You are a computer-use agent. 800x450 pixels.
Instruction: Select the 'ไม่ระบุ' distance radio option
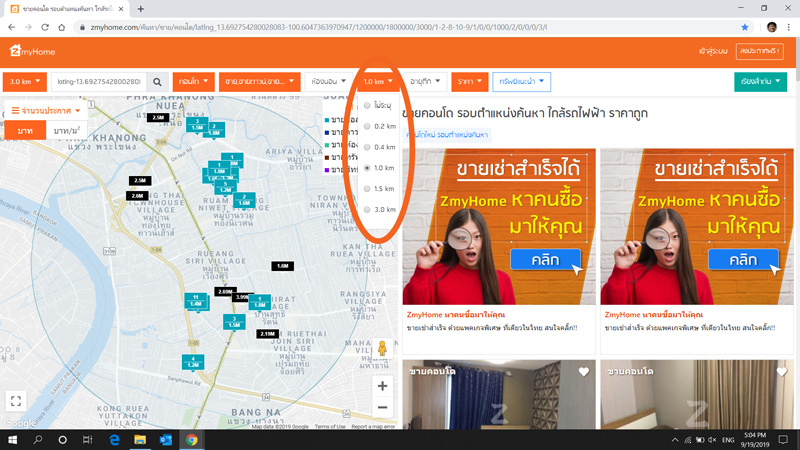[367, 106]
